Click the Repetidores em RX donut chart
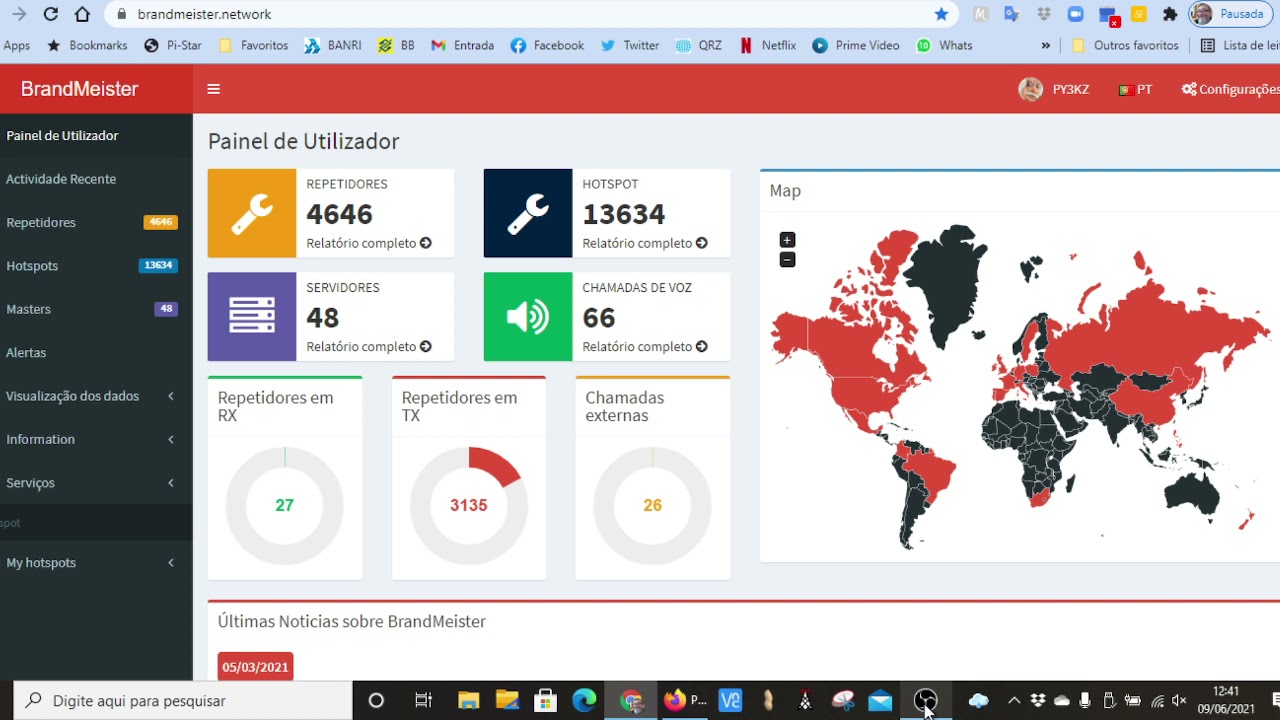 285,505
